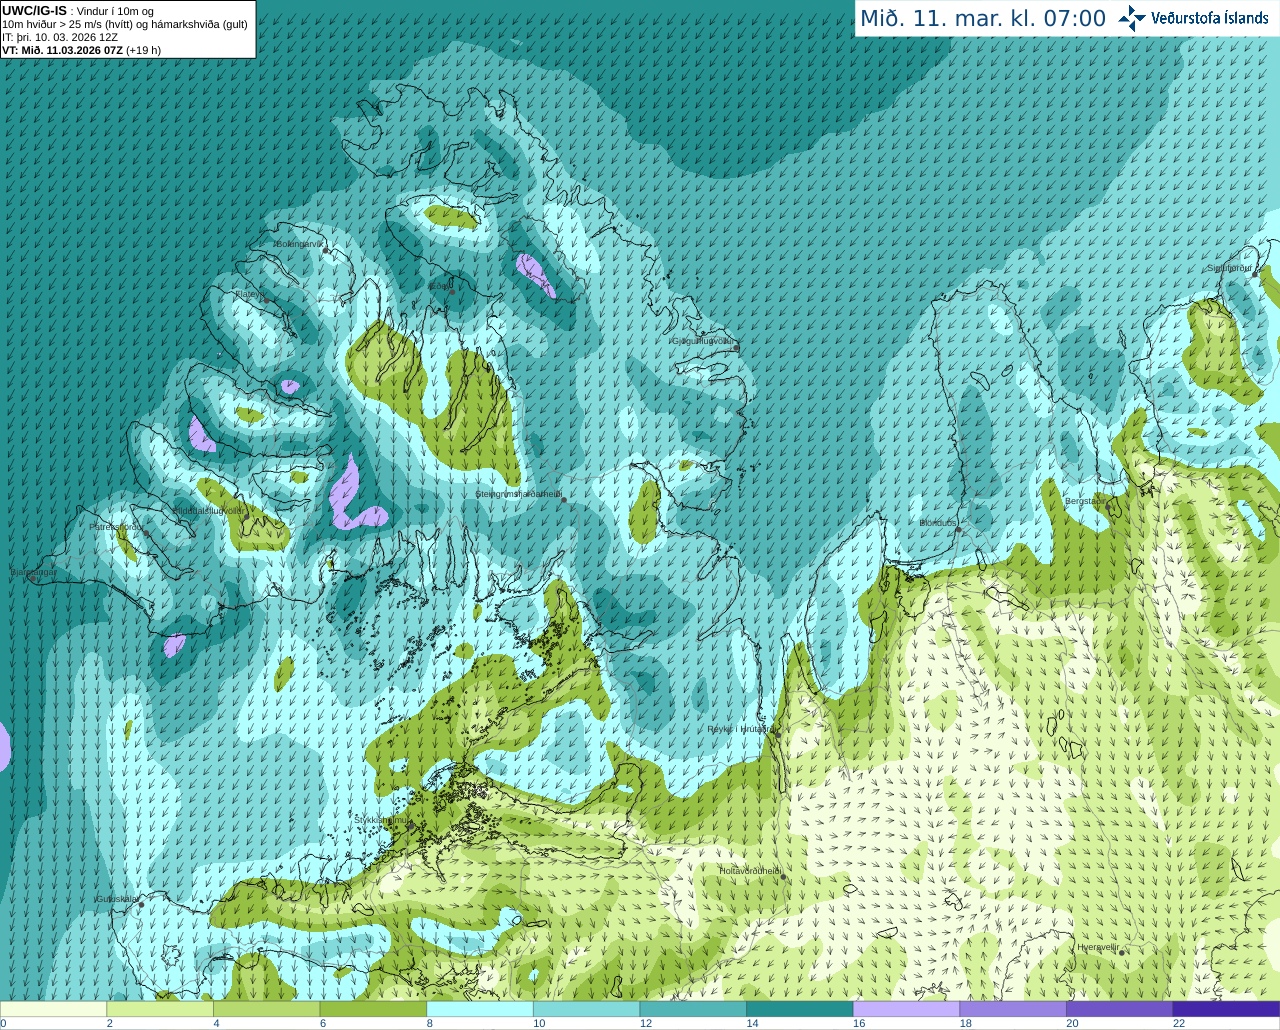Click the Steingrímsfjarðarheiði station label

(x=518, y=494)
